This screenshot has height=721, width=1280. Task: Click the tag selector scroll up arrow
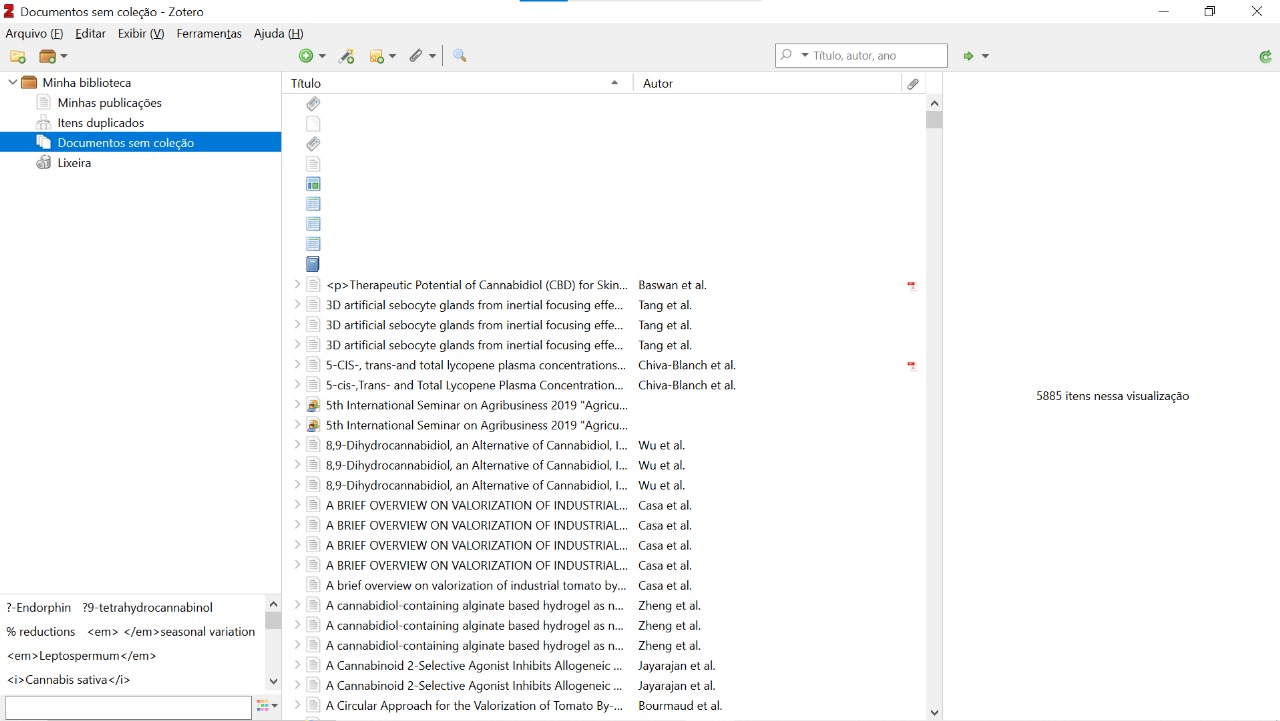[273, 605]
